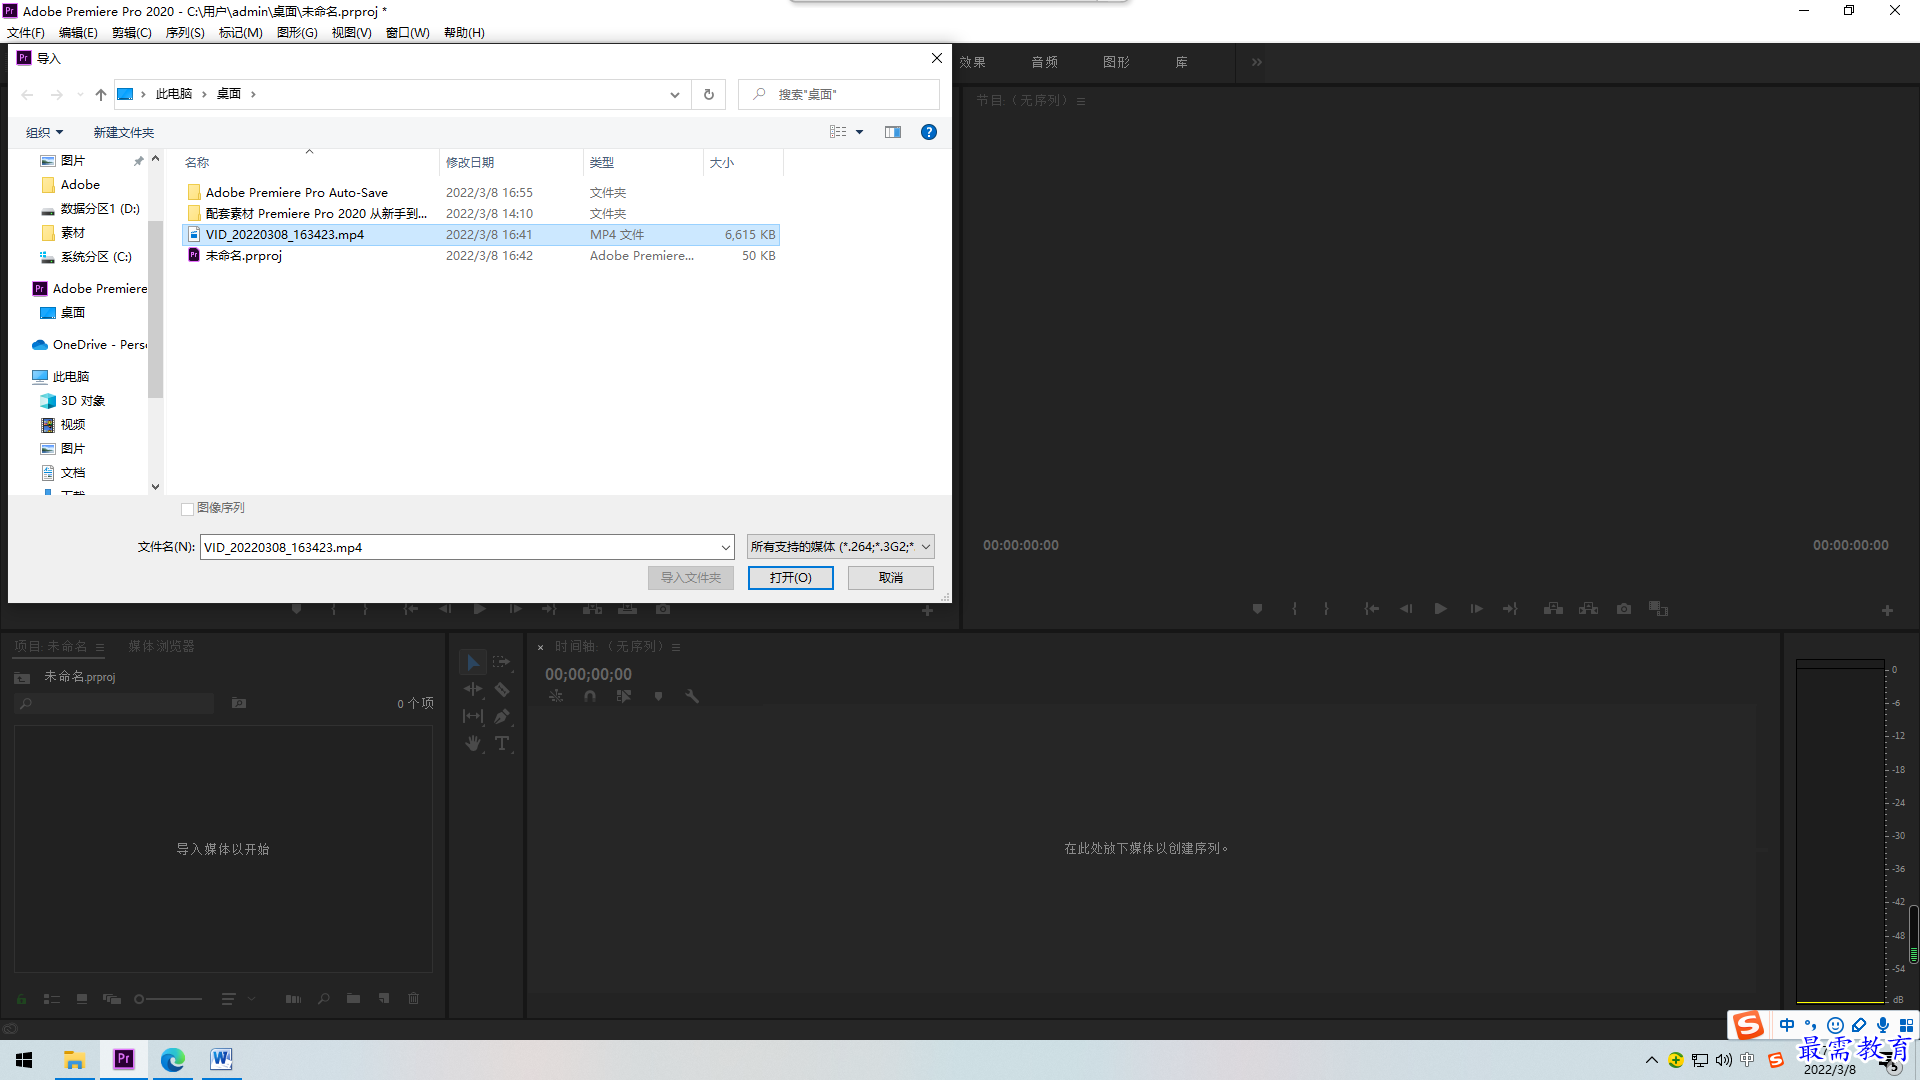The height and width of the screenshot is (1080, 1920).
Task: Go to Out point in program monitor
Action: pos(1510,609)
